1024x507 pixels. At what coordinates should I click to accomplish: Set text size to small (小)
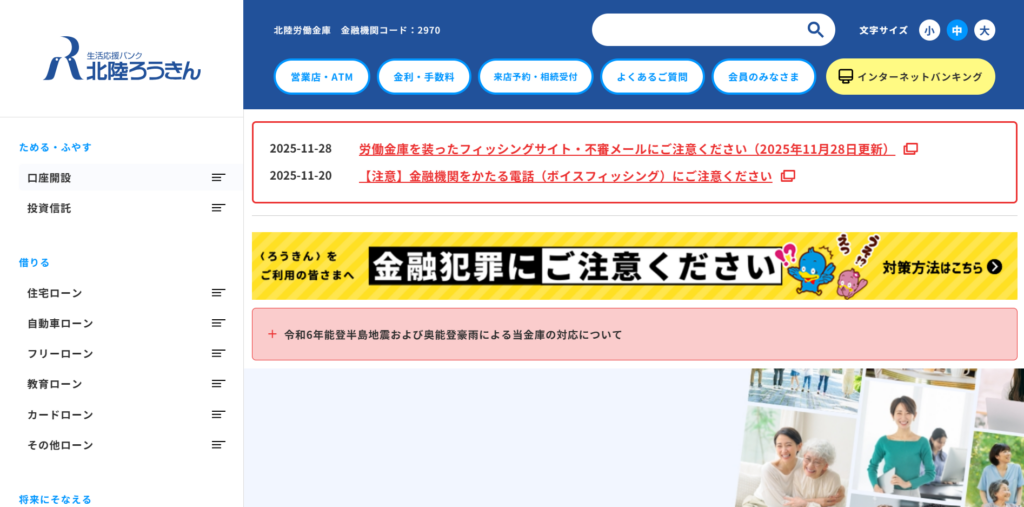(929, 31)
